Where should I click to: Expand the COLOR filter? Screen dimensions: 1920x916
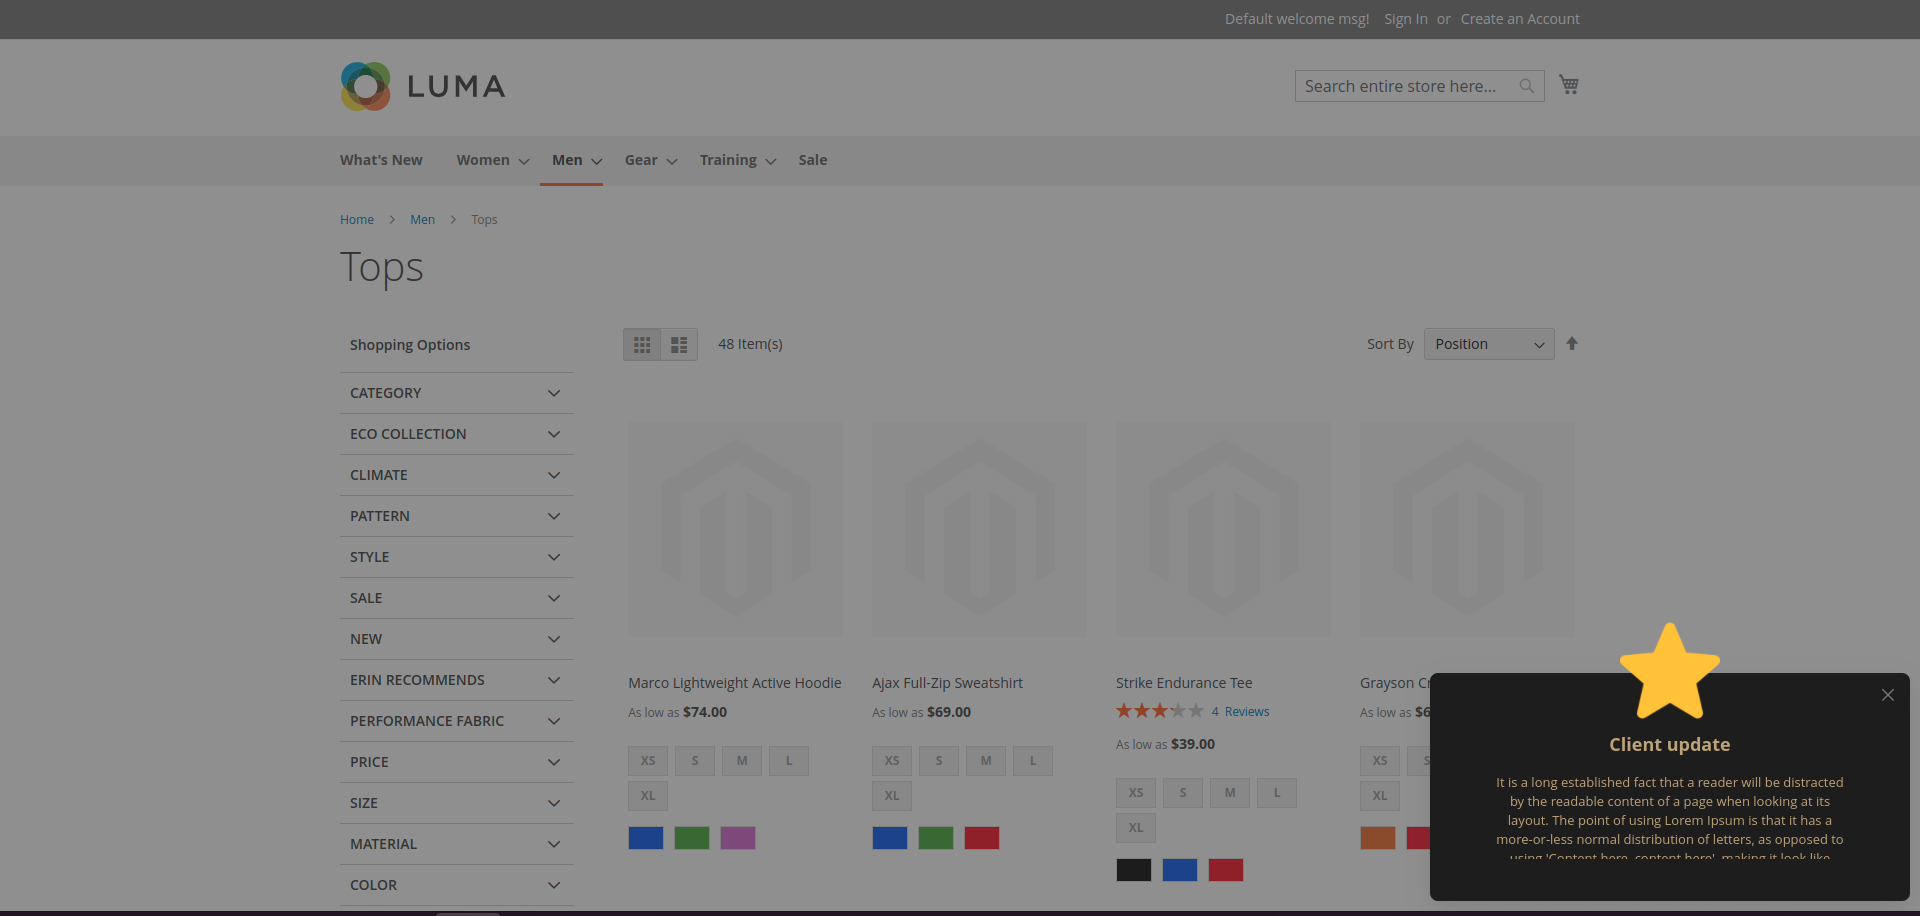click(457, 885)
